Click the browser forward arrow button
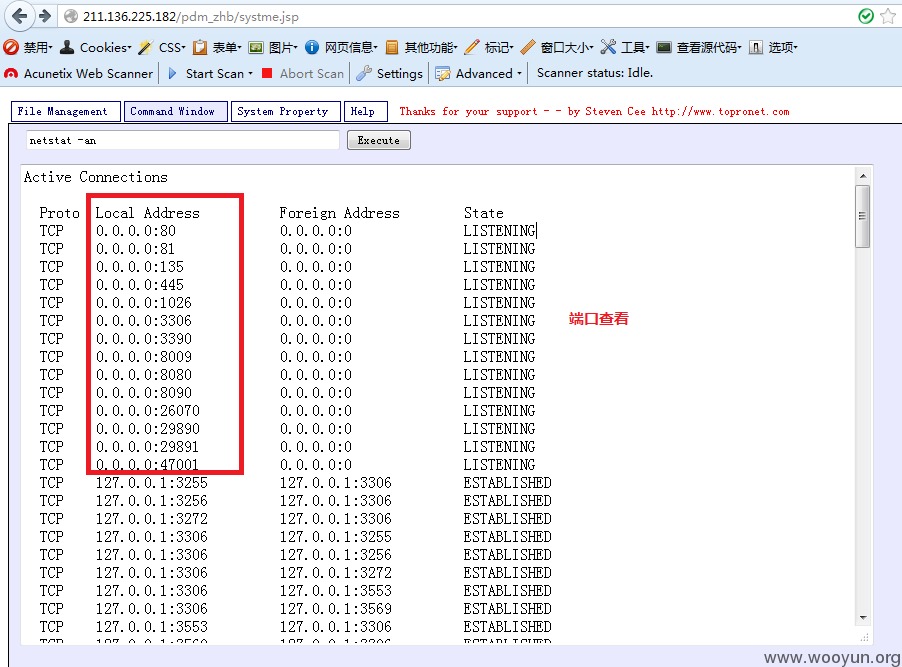Viewport: 902px width, 667px height. tap(45, 16)
